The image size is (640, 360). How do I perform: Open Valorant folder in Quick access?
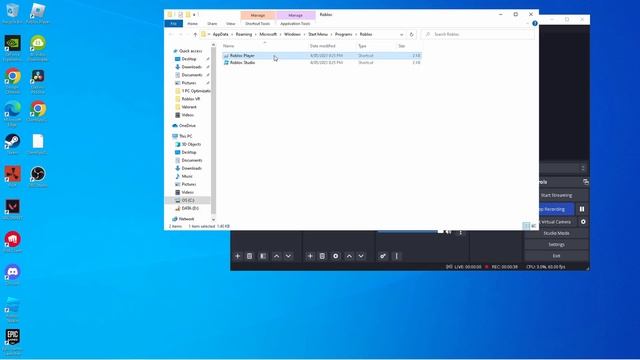[189, 107]
